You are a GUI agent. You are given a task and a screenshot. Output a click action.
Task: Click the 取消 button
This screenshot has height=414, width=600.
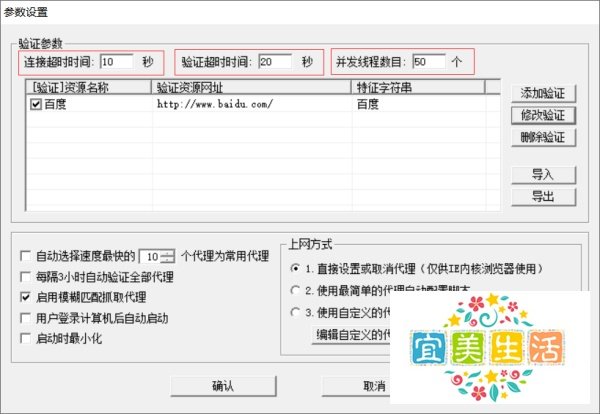356,386
